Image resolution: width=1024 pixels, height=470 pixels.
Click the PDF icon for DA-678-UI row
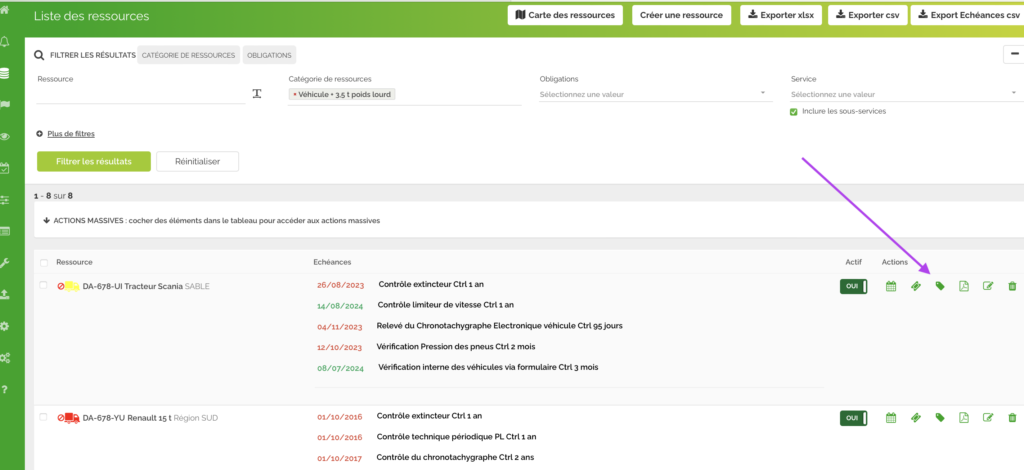coord(964,286)
